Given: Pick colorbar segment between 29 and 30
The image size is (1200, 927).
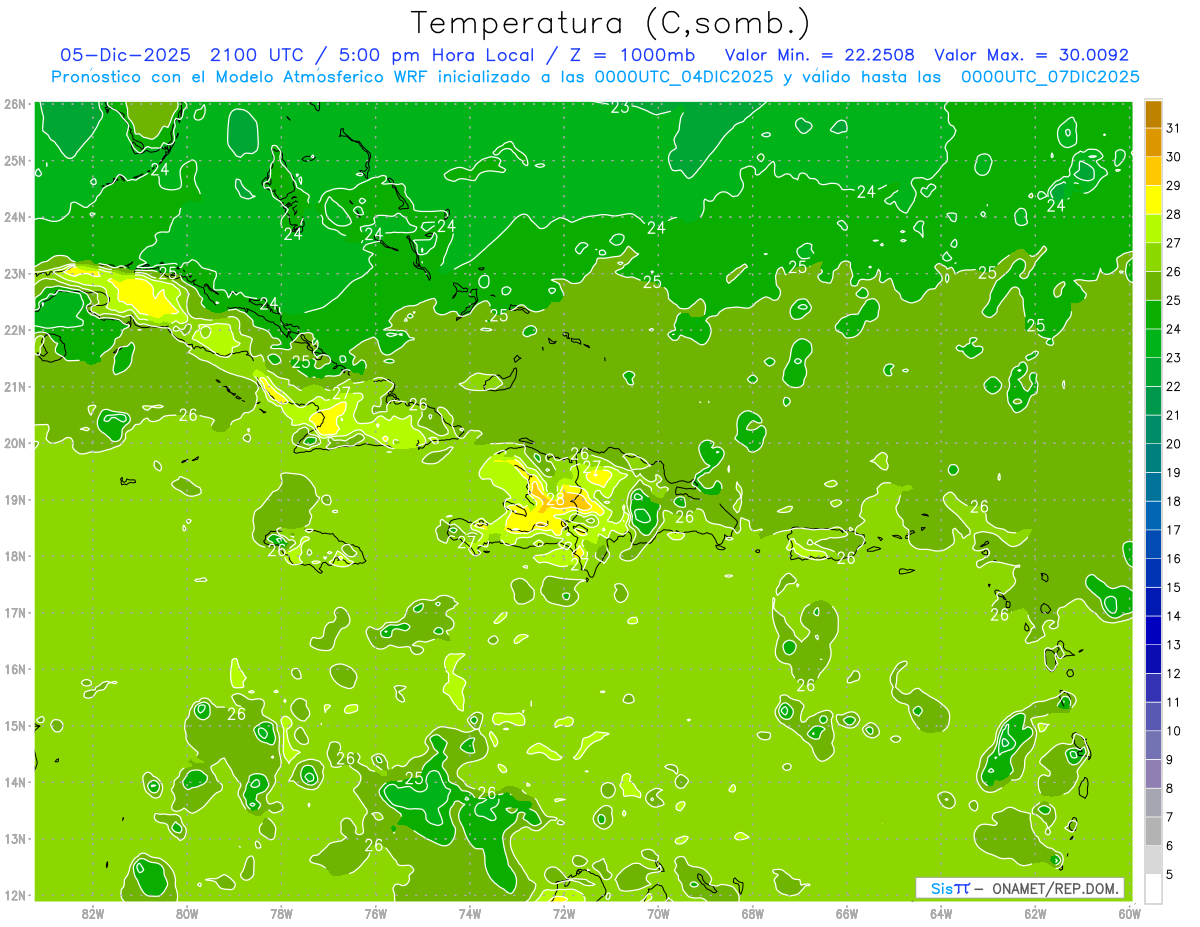Looking at the screenshot, I should tap(1153, 171).
